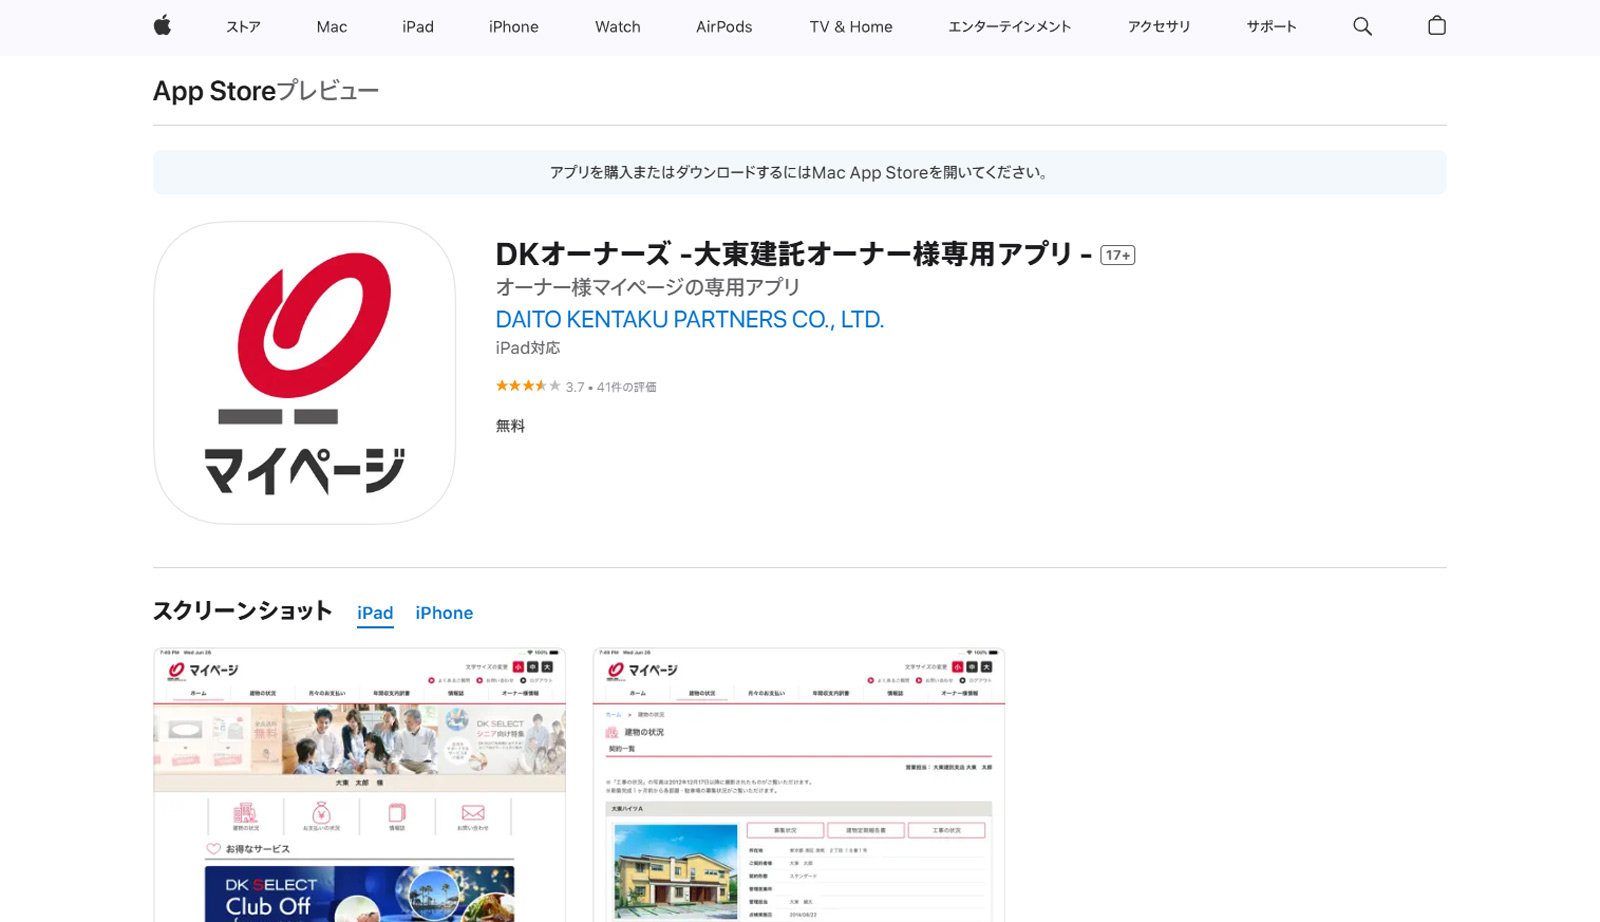Click the Apple logo in the navigation bar
The image size is (1600, 922).
162,26
